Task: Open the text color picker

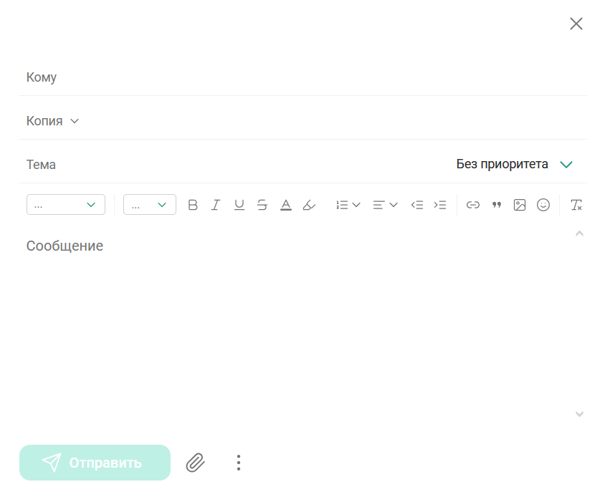Action: pyautogui.click(x=286, y=205)
